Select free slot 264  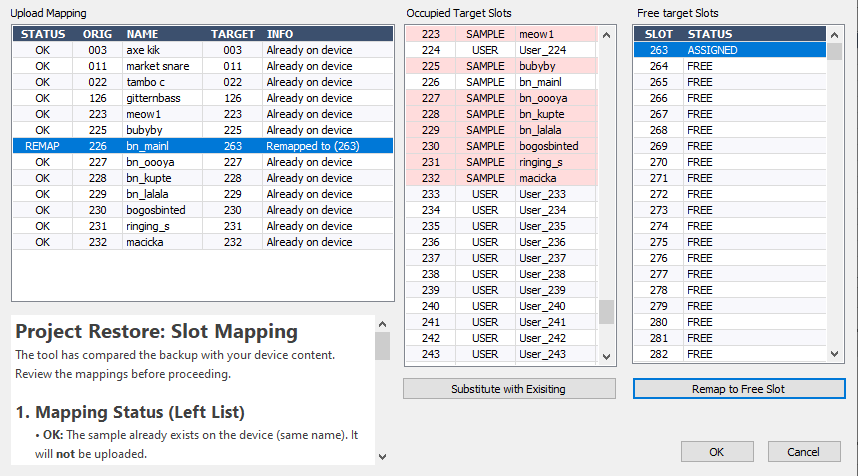click(730, 65)
